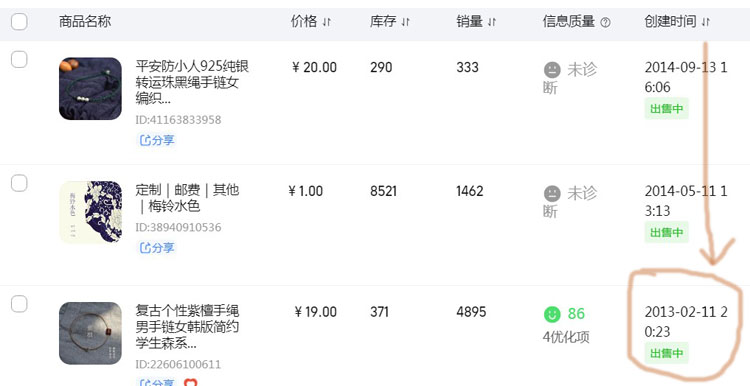
Task: Open the 复古个性紫檀手绳 product title
Action: [x=187, y=327]
